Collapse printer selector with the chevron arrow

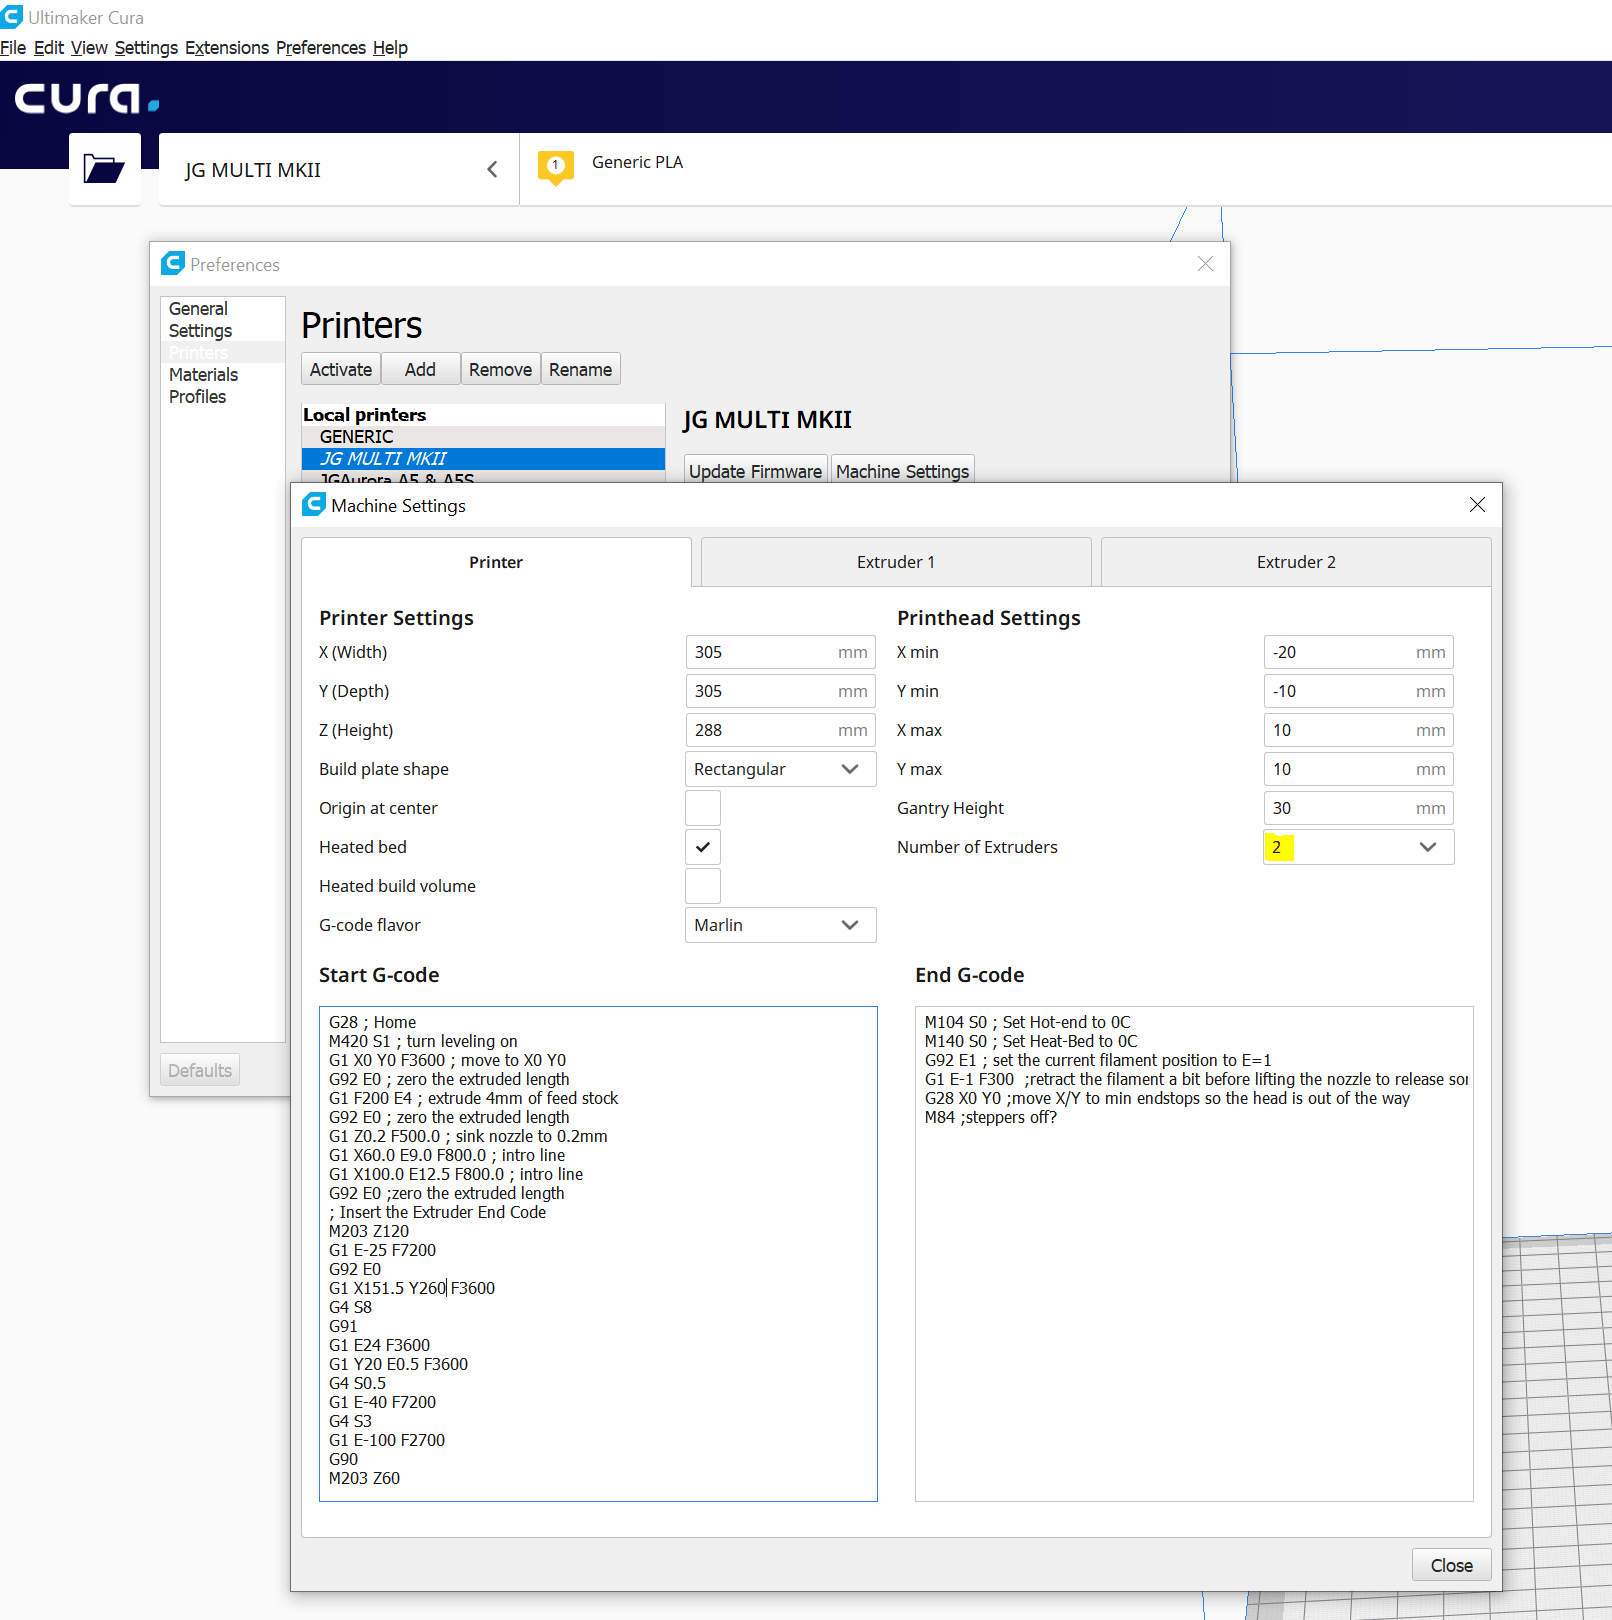[492, 170]
